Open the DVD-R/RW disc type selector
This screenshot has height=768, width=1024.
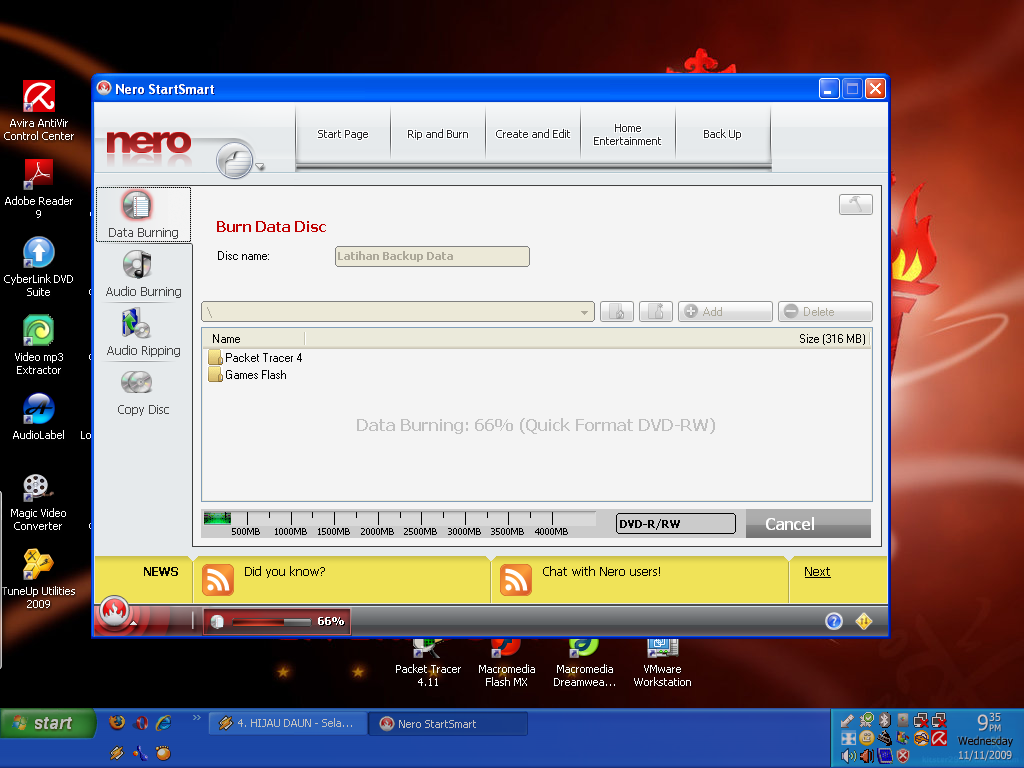coord(675,523)
